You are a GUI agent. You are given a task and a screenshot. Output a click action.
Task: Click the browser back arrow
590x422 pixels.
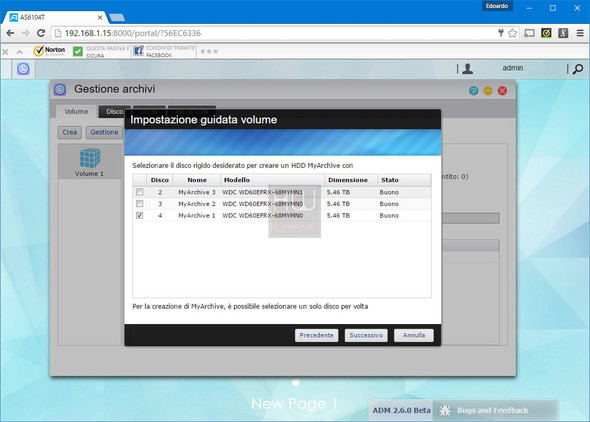10,33
